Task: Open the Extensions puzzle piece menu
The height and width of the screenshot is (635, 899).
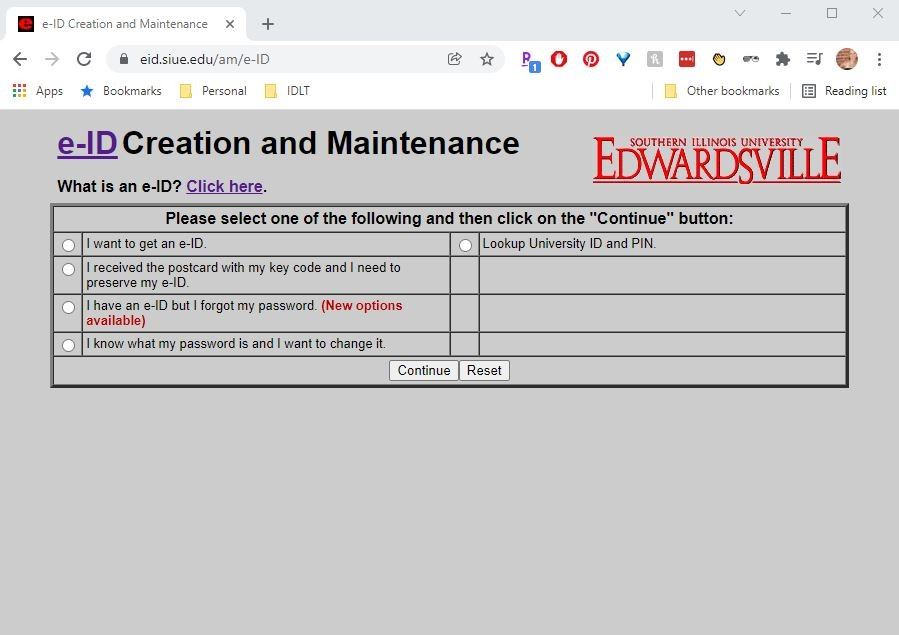Action: 783,59
